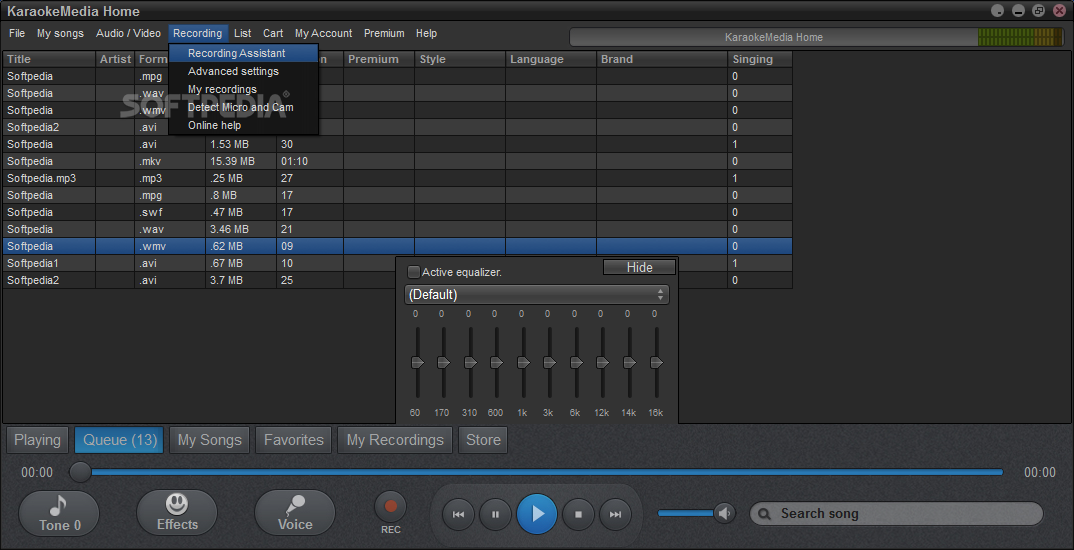Adjust the 60 Hz equalizer slider

417,362
